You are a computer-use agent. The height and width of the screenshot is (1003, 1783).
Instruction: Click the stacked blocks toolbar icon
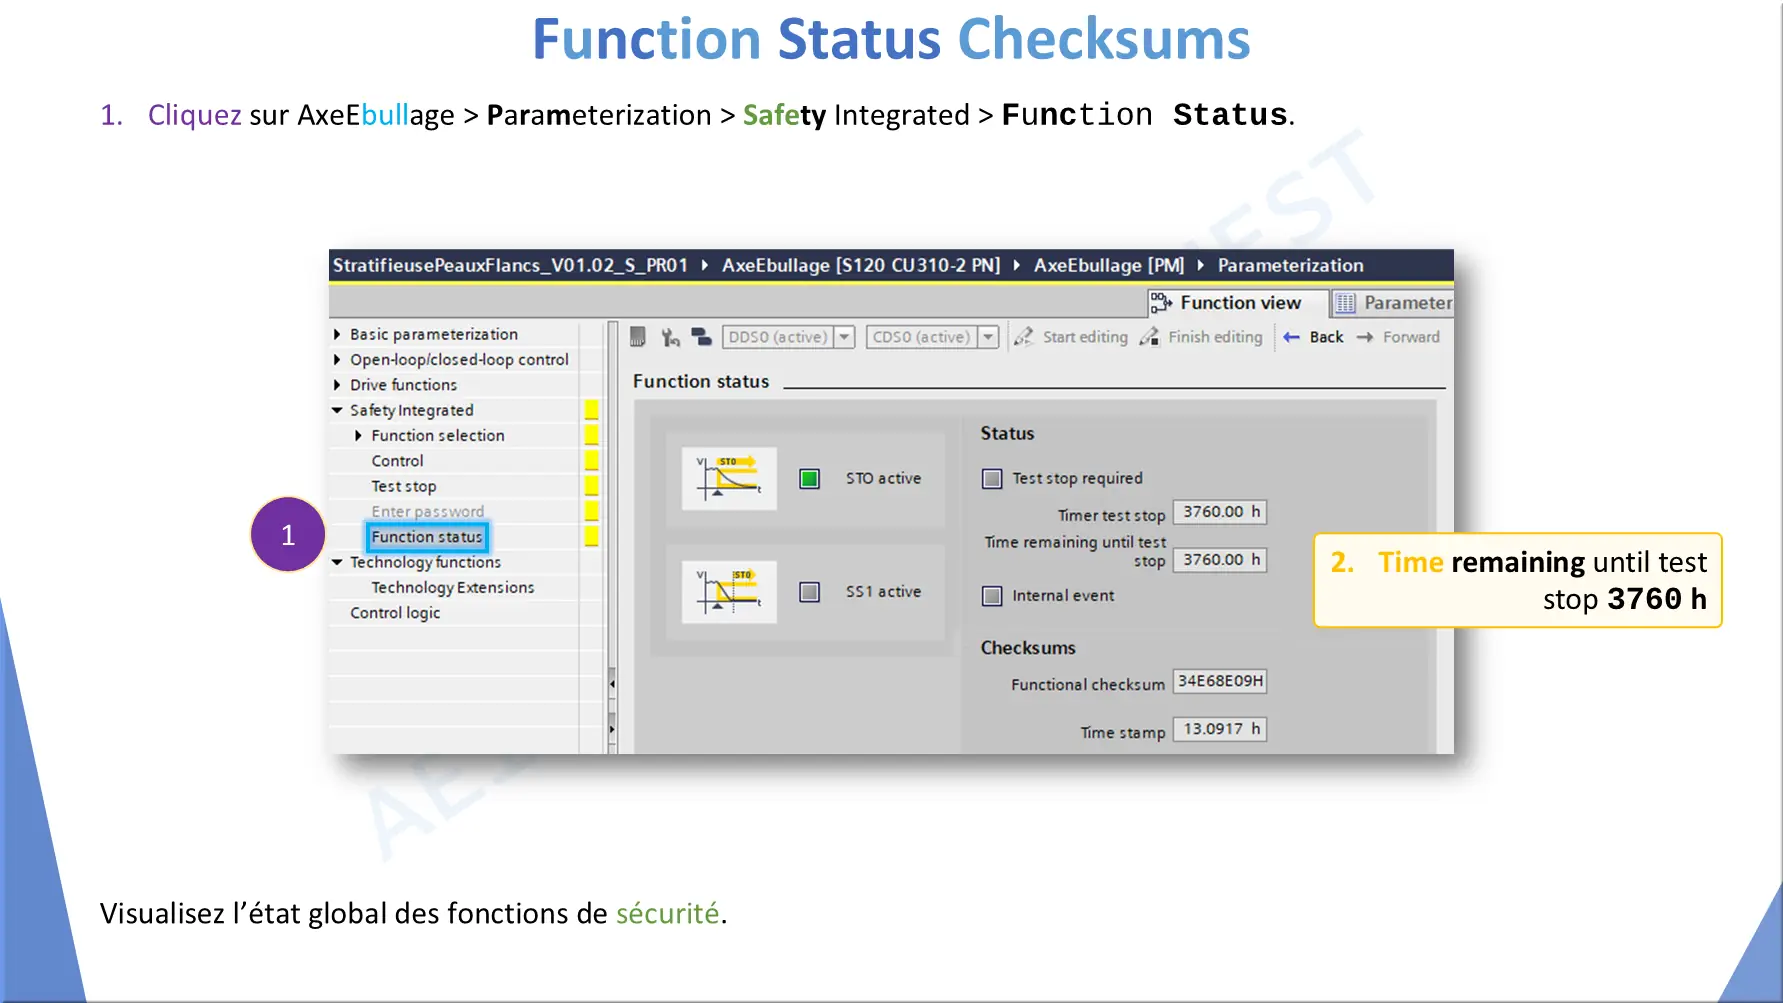pyautogui.click(x=701, y=337)
